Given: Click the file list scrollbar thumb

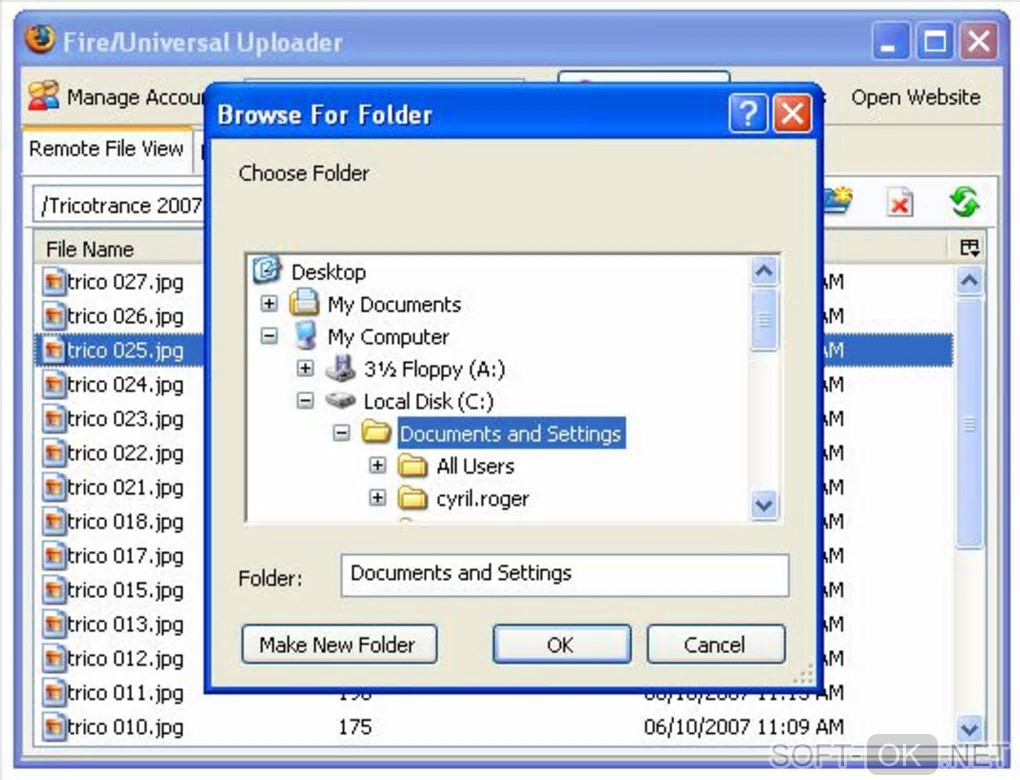Looking at the screenshot, I should pyautogui.click(x=969, y=424).
